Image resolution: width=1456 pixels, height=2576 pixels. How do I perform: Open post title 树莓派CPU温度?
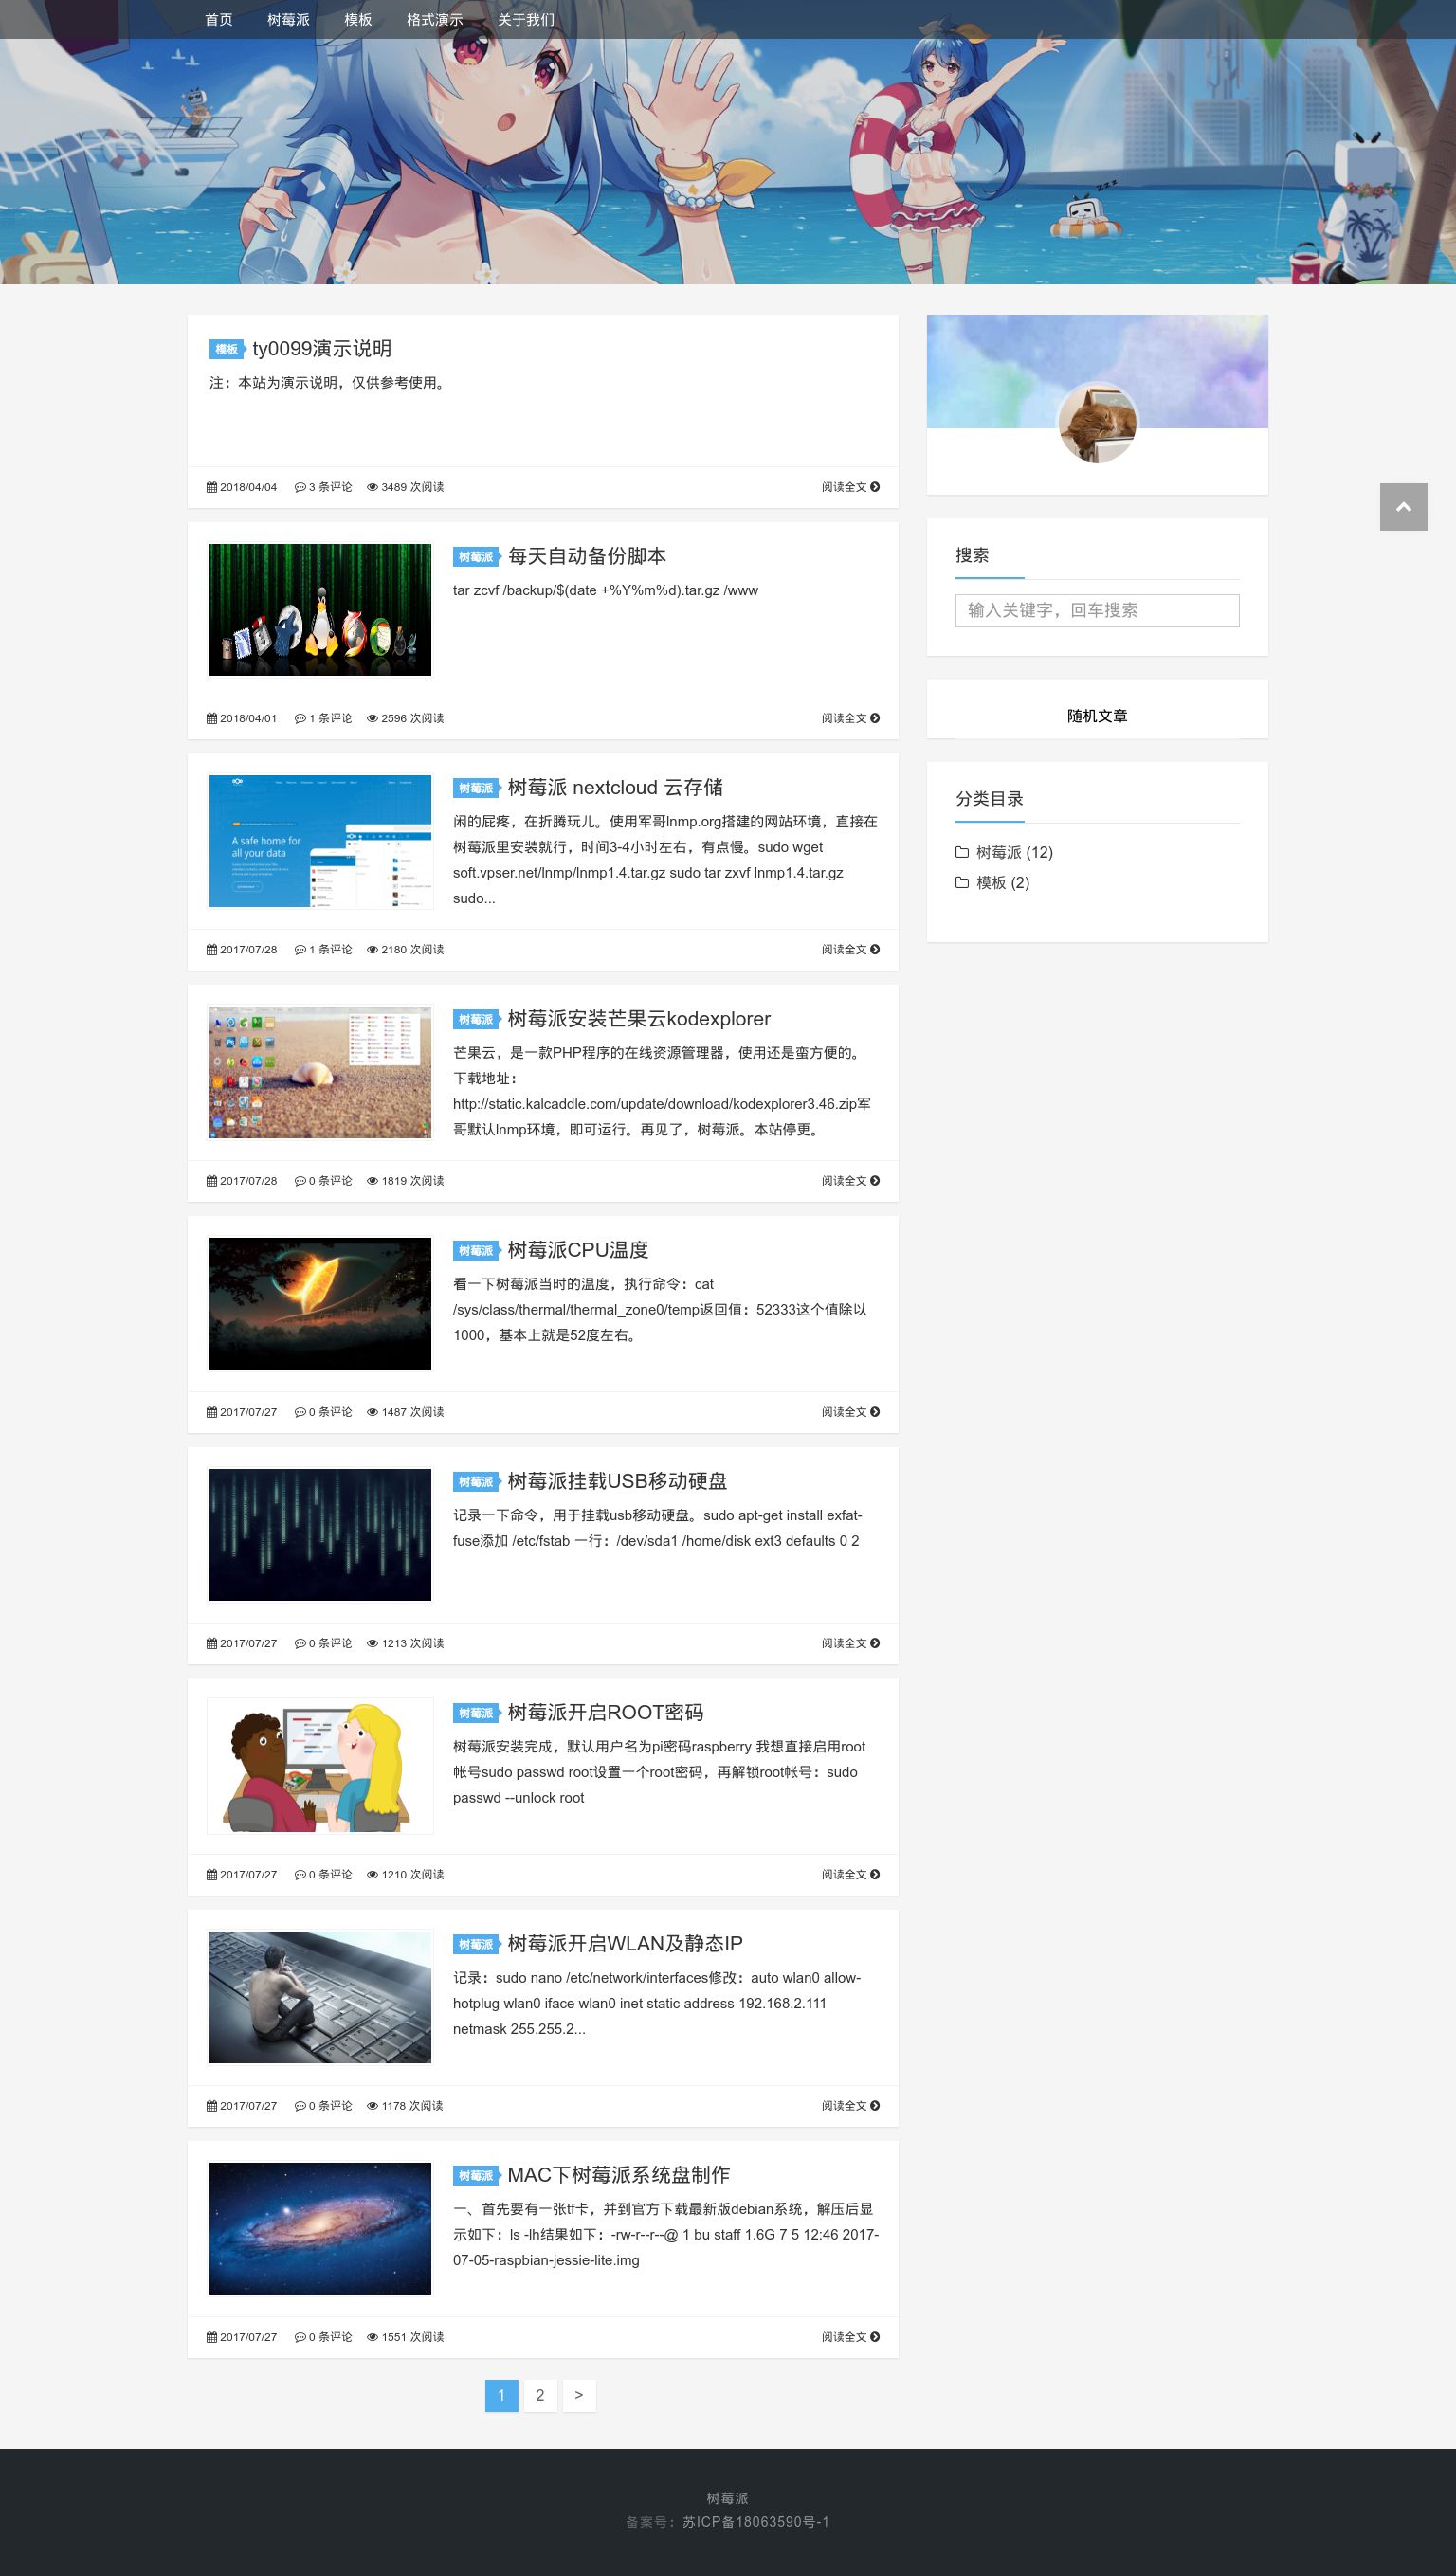(578, 1249)
